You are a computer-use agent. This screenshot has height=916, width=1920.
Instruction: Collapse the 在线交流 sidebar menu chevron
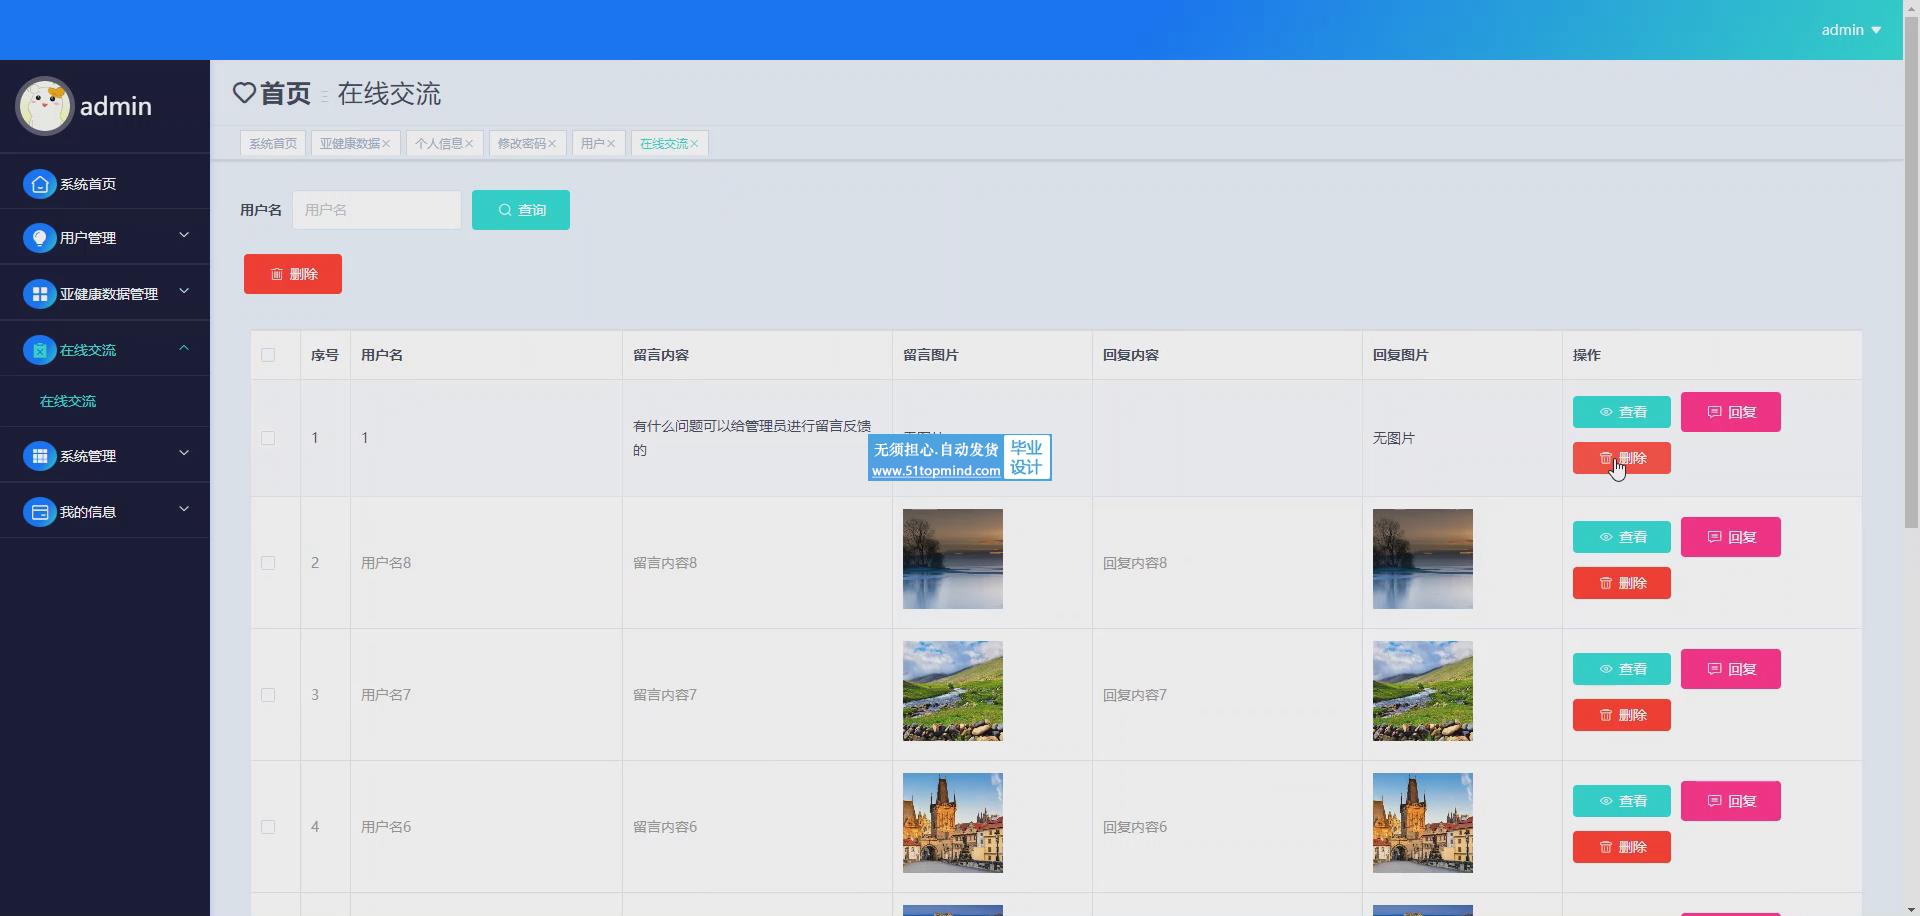pyautogui.click(x=184, y=347)
